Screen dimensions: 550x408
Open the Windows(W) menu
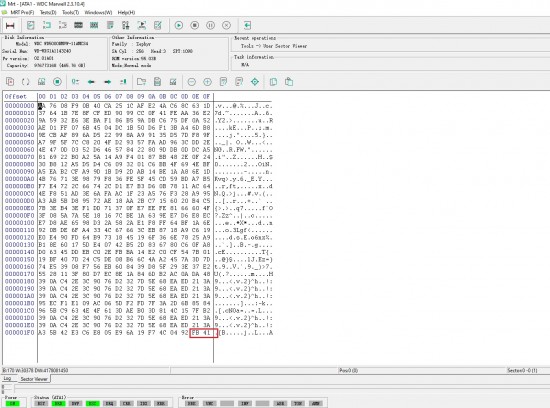pos(98,12)
